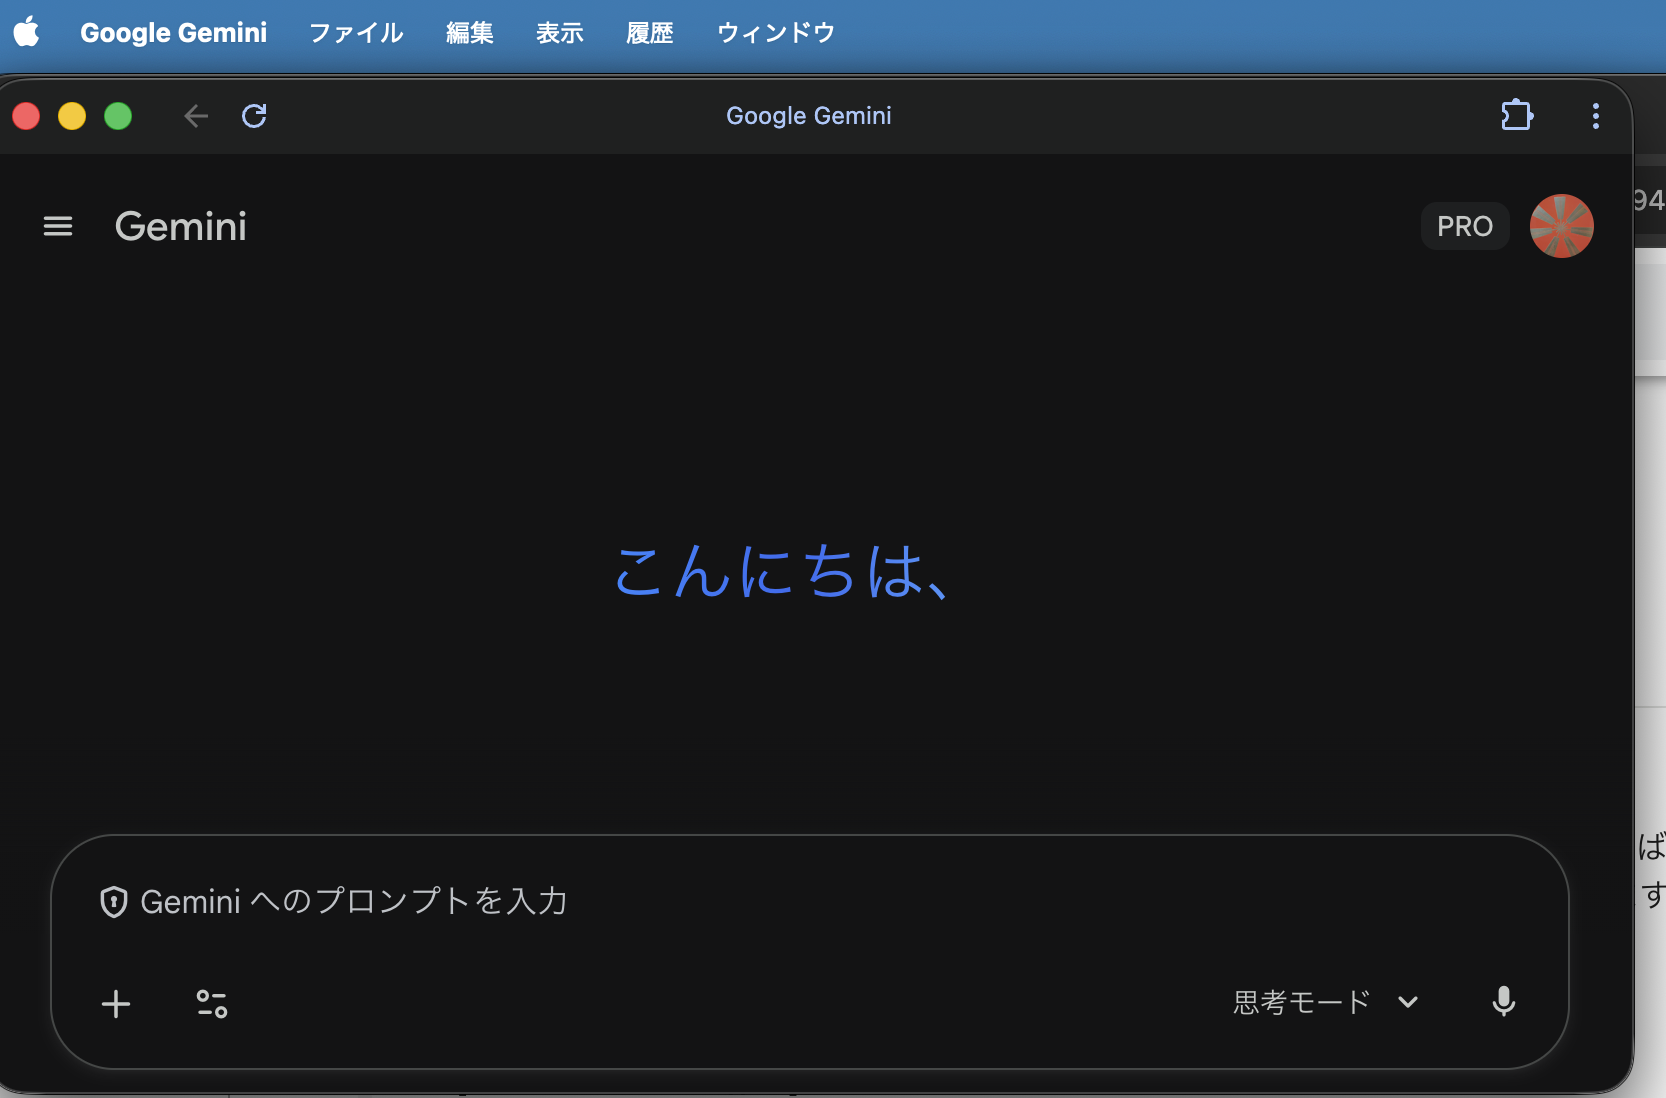Open the 履歴 menu in the menu bar
The height and width of the screenshot is (1098, 1666).
[649, 33]
